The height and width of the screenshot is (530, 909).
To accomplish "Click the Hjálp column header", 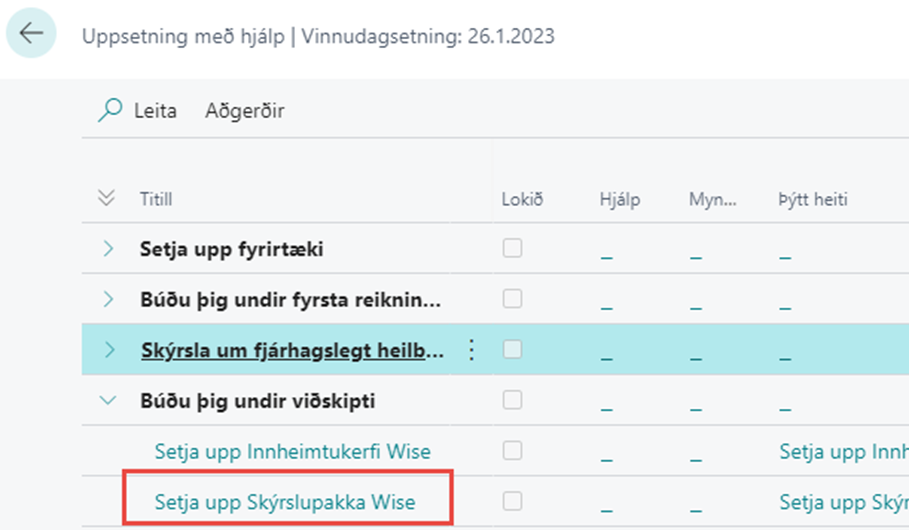I will tap(618, 199).
